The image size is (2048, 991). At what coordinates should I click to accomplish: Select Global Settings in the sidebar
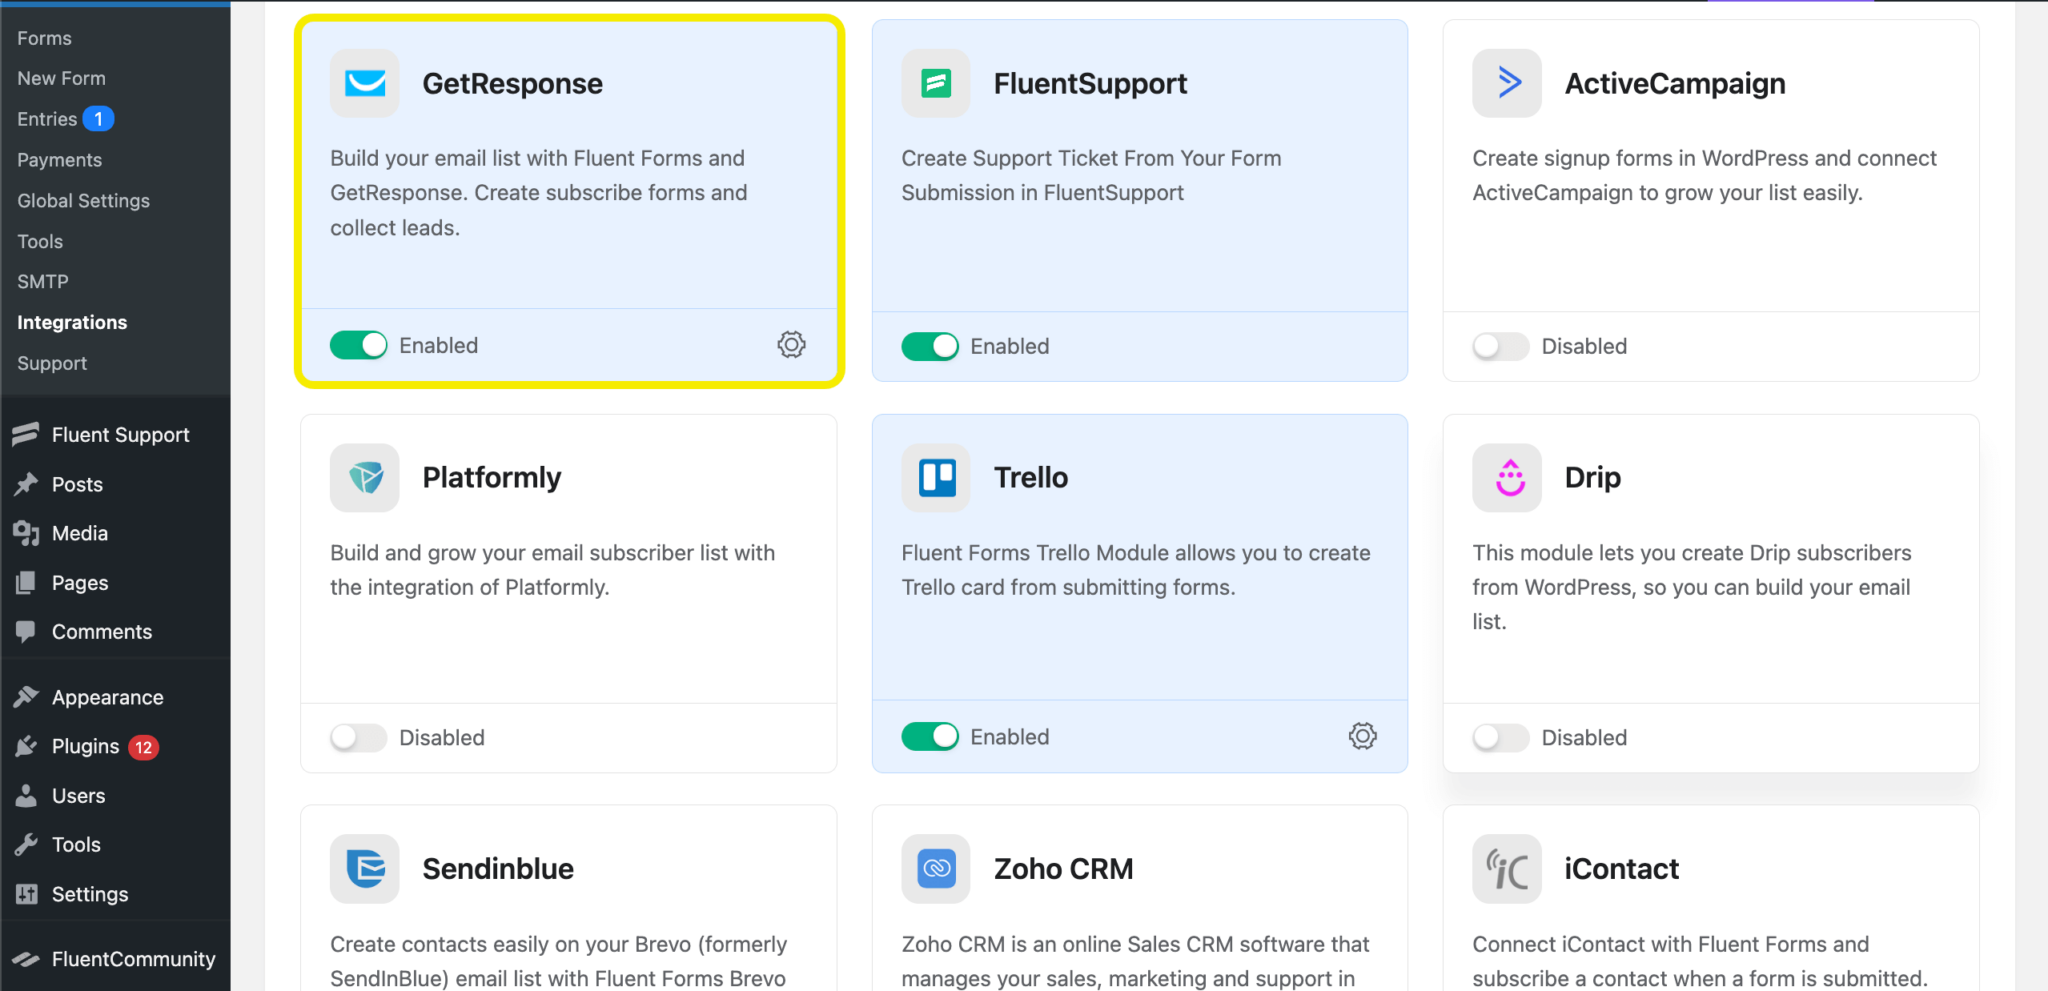pyautogui.click(x=83, y=200)
